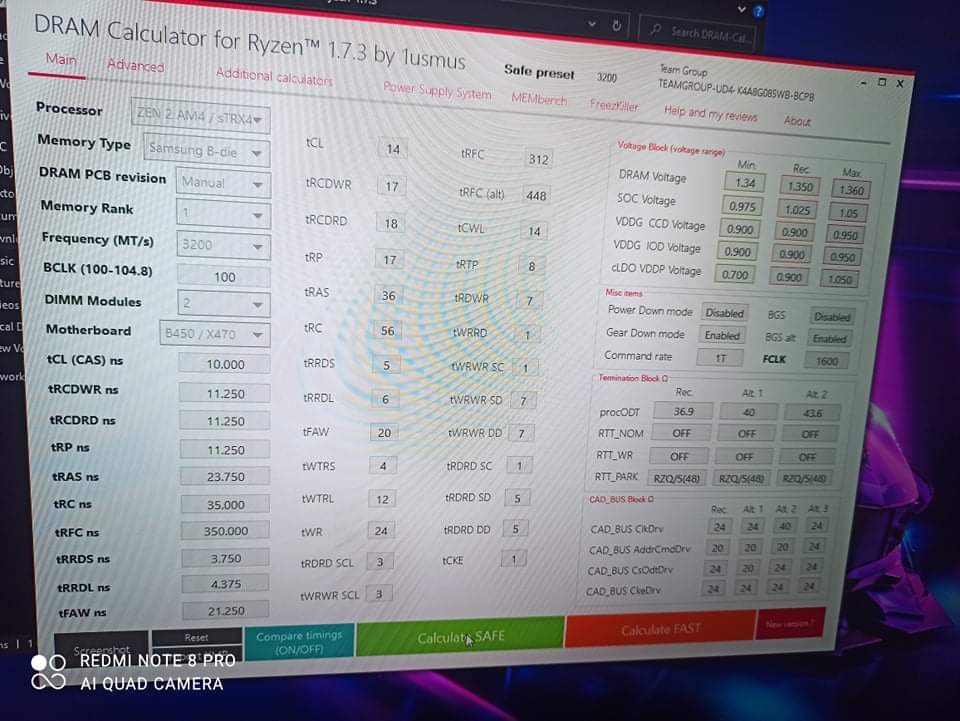Open the Motherboard B450 / X470 dropdown
This screenshot has height=721, width=960.
pos(215,334)
